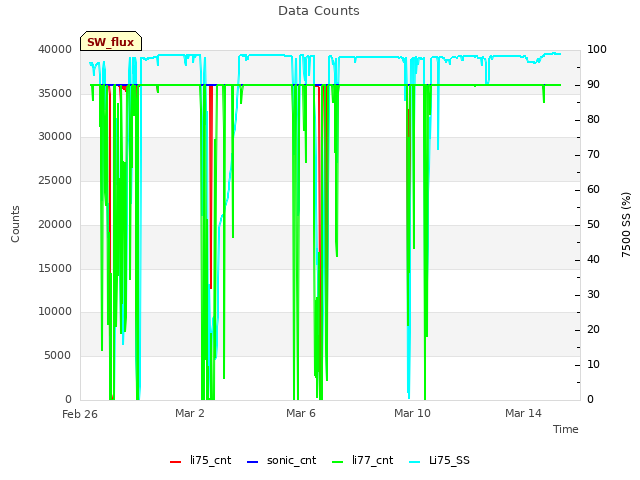Click the 30 right-axis tick label

point(593,295)
